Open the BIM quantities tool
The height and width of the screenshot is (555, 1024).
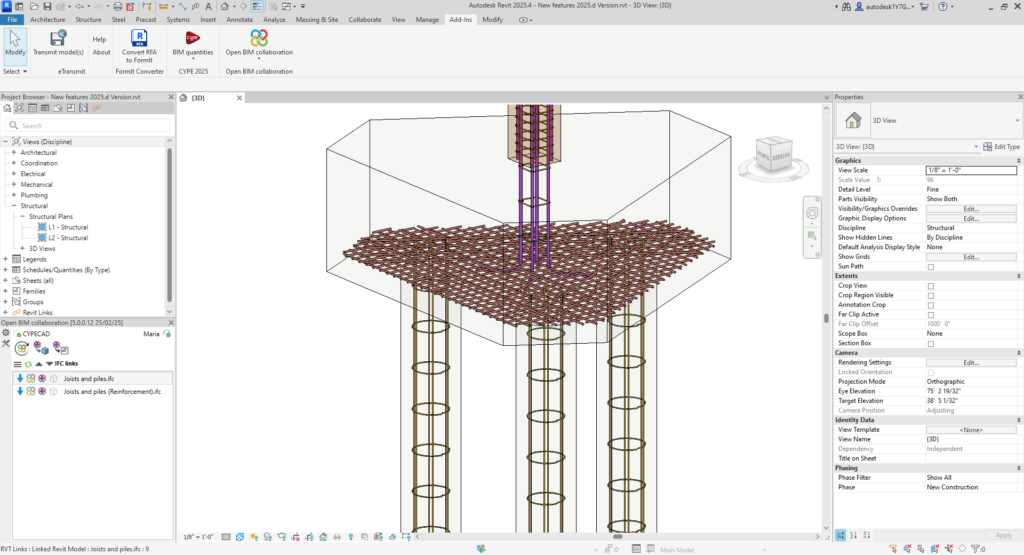tap(192, 38)
